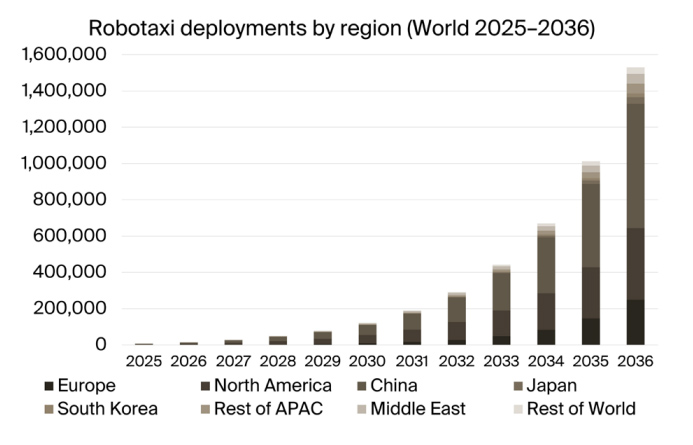Click the 2030 stacked bar
This screenshot has height=445, width=693.
point(367,334)
